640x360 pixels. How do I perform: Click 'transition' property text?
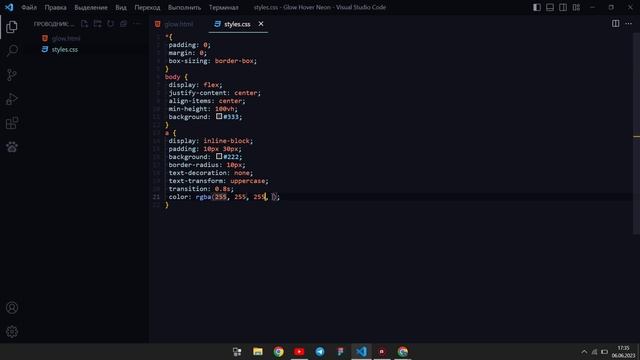click(x=188, y=189)
